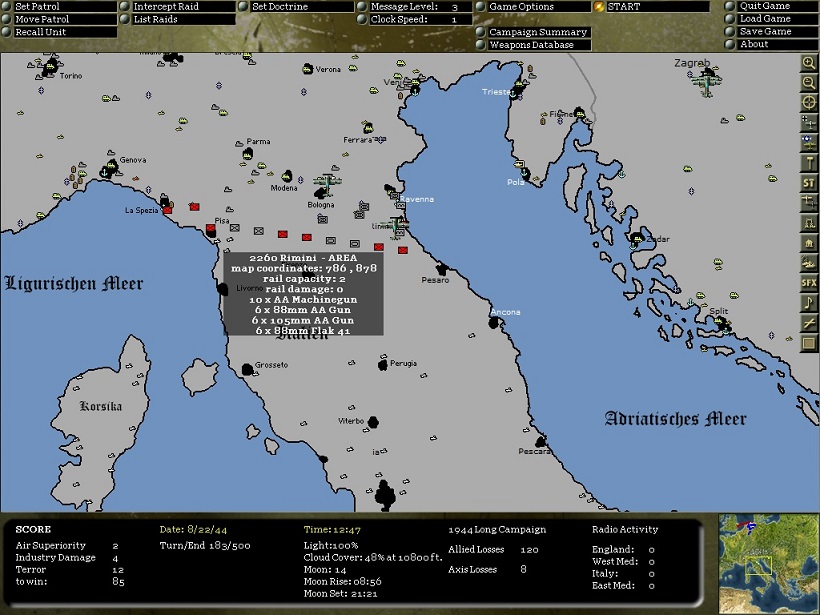
Task: Click red ground unit marker at Pisa
Action: [211, 228]
